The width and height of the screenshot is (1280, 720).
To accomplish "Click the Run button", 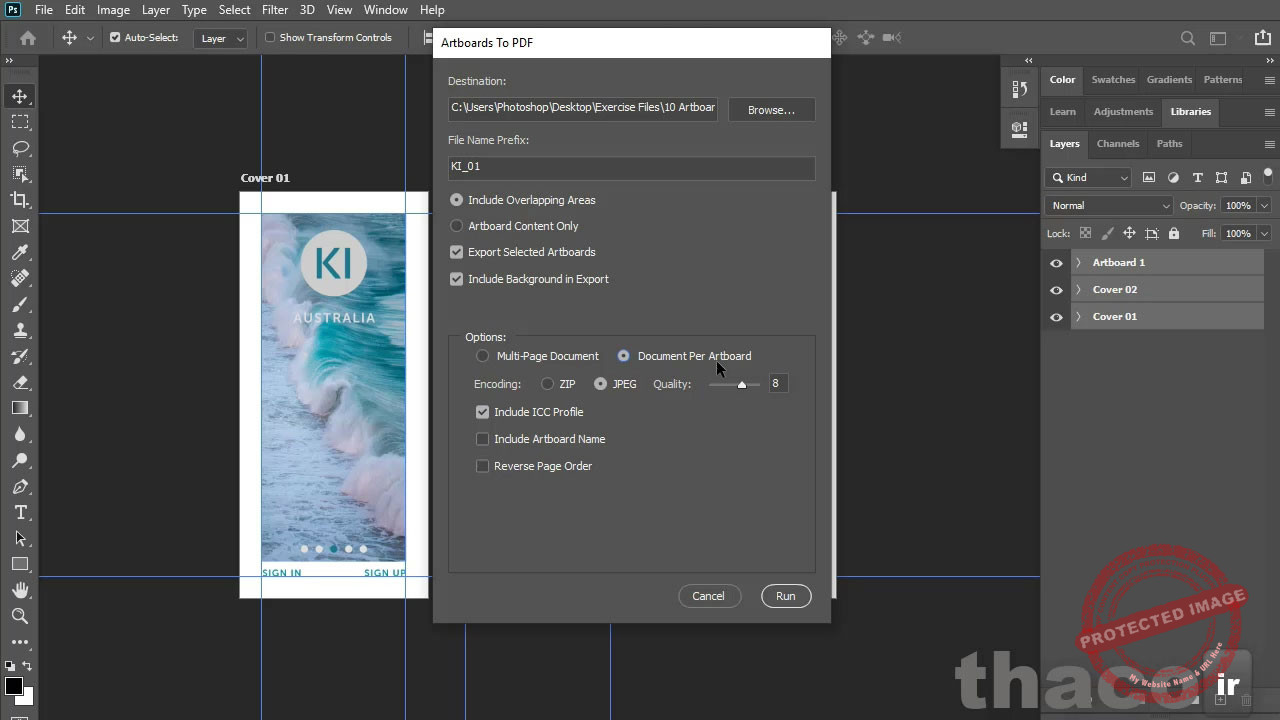I will (x=785, y=595).
